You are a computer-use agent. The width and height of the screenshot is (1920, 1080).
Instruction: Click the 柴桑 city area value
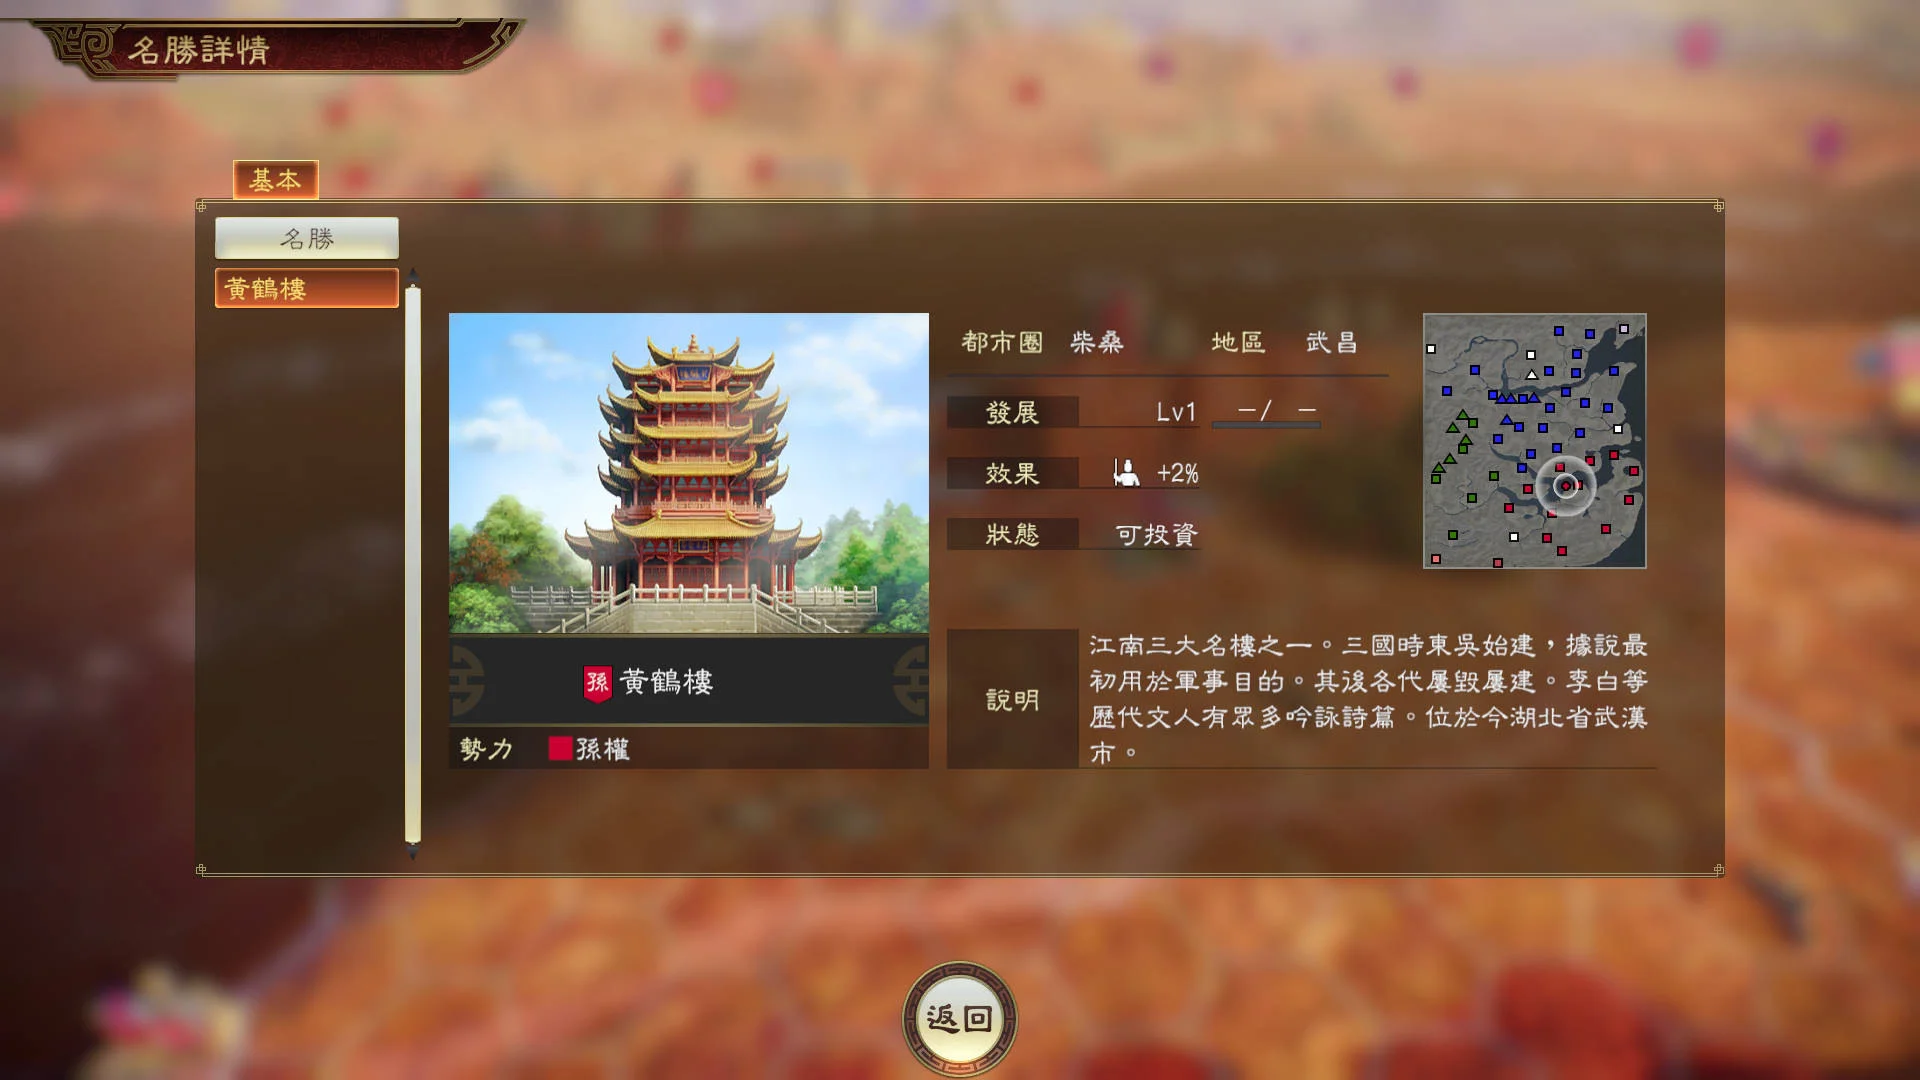click(1097, 342)
